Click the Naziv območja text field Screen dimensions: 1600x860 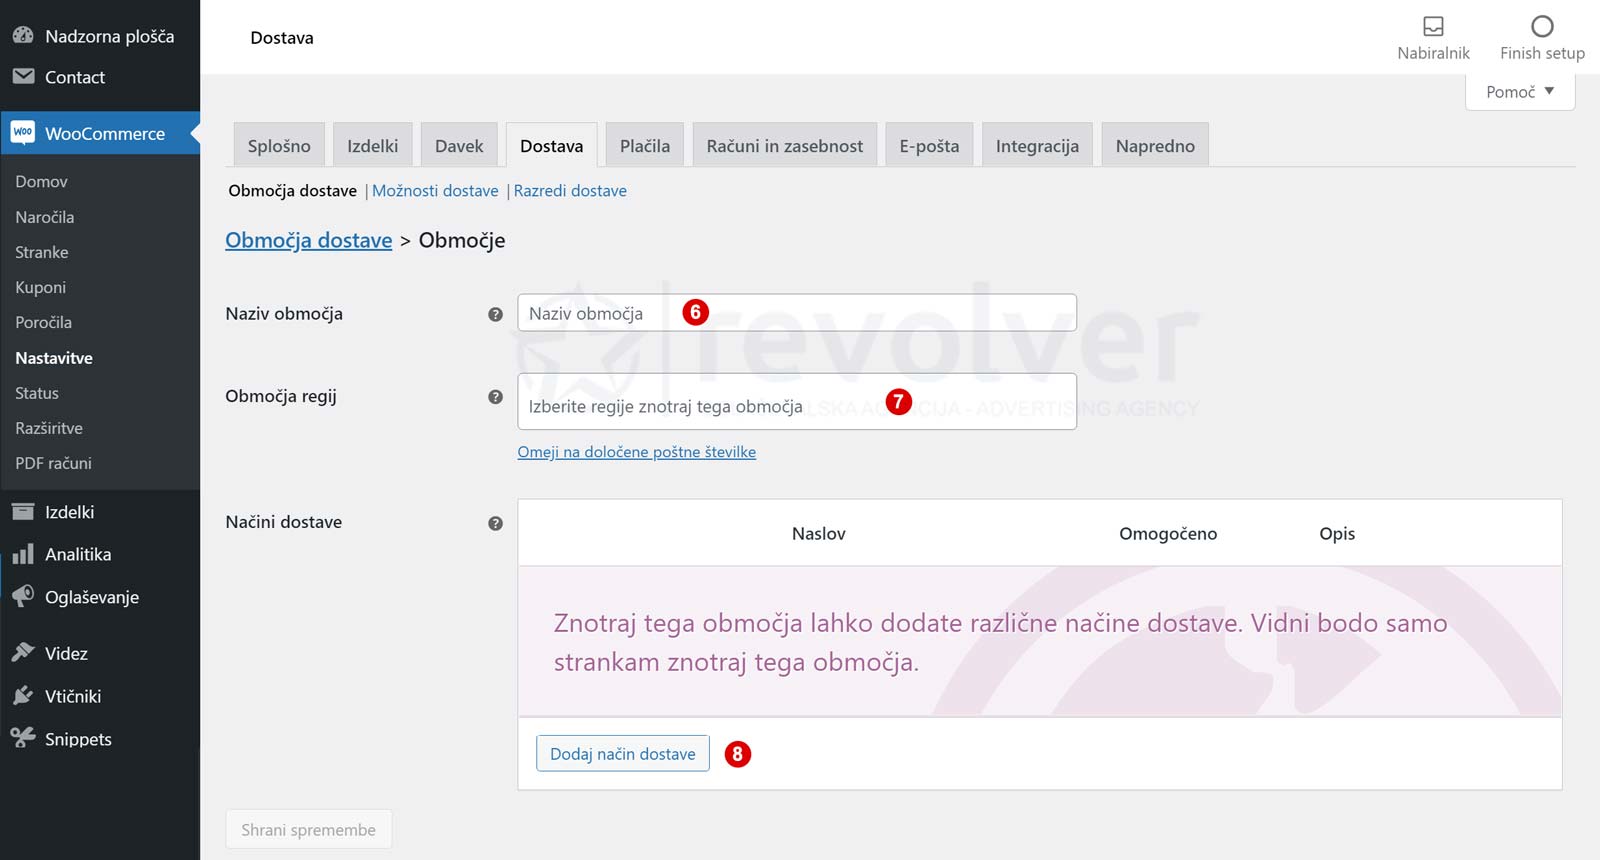click(x=796, y=313)
